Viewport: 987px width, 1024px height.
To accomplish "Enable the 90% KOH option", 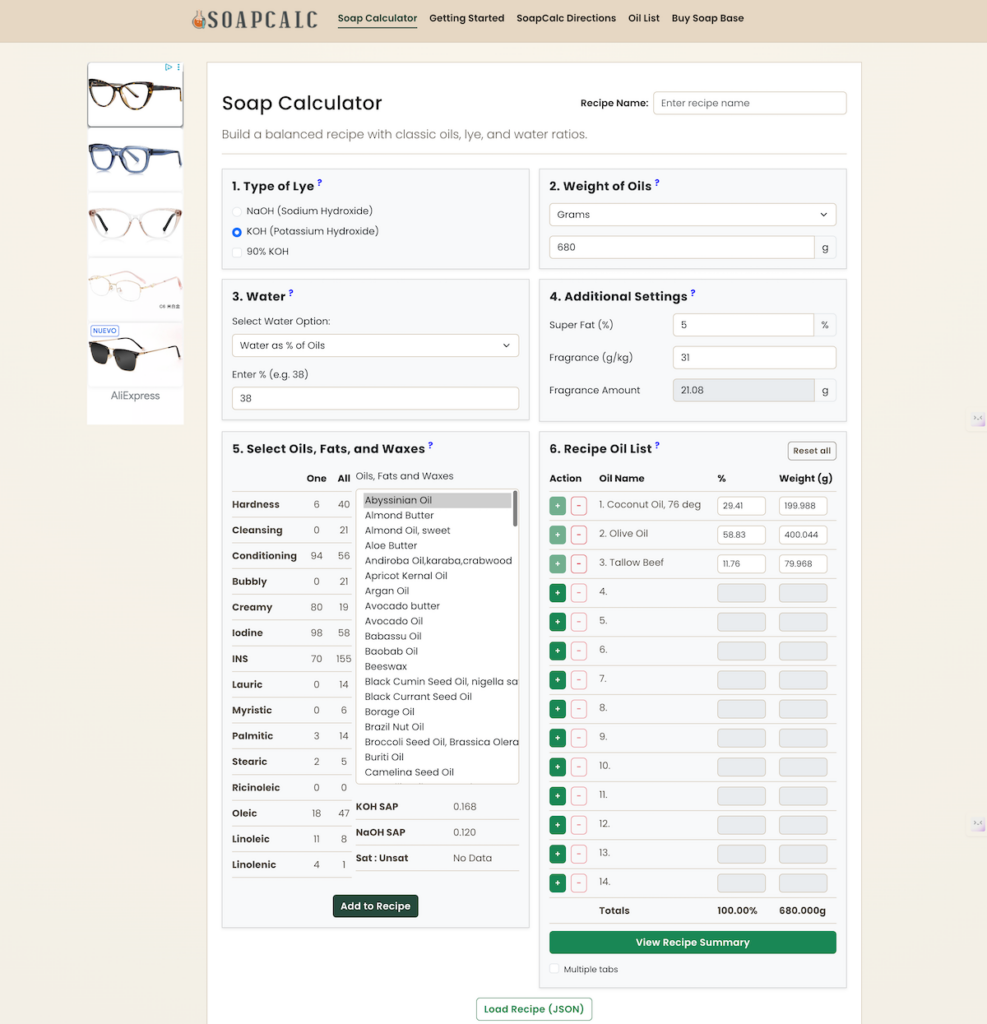I will tap(238, 251).
